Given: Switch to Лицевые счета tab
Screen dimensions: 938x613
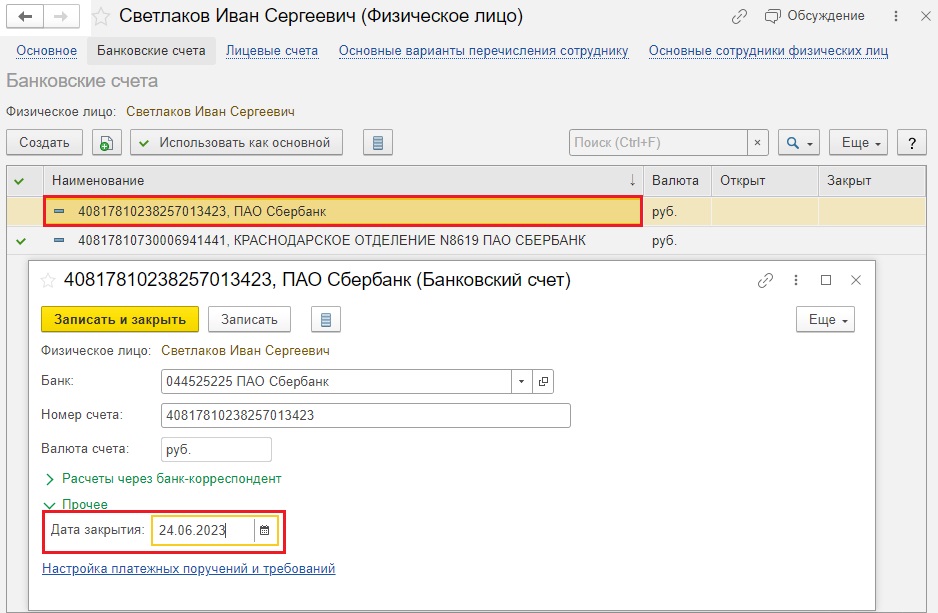Looking at the screenshot, I should click(272, 51).
